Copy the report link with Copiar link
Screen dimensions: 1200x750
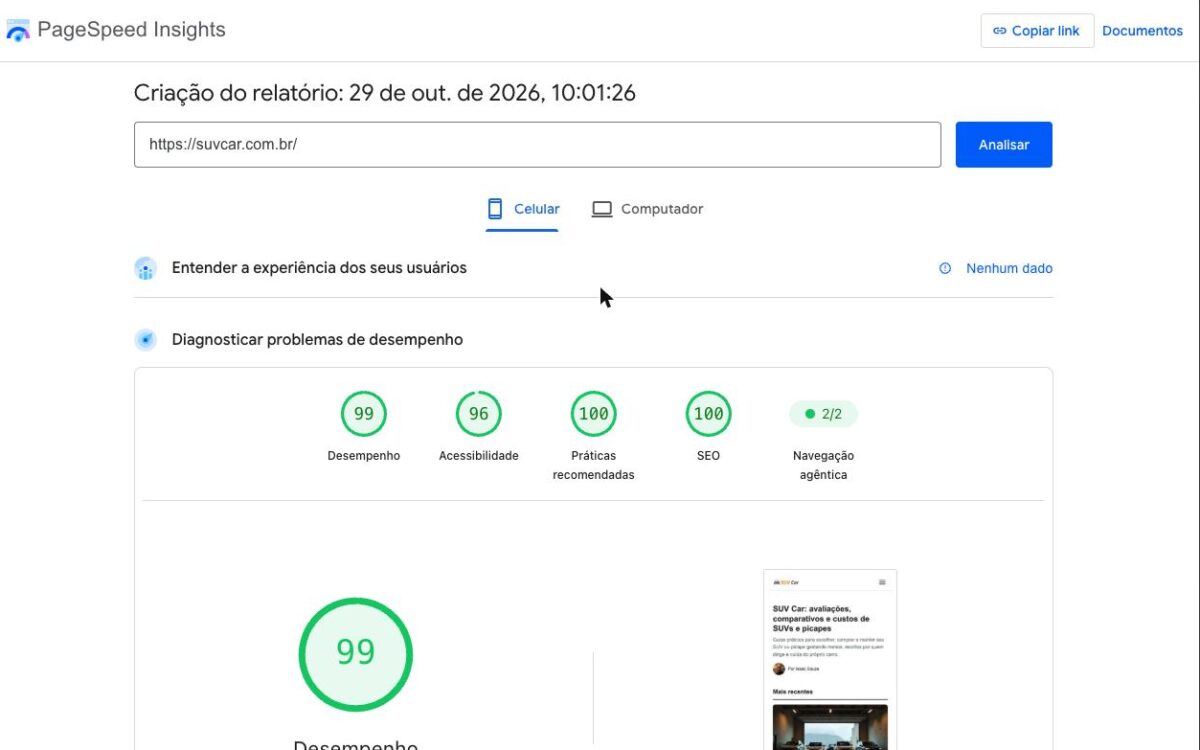[1037, 31]
